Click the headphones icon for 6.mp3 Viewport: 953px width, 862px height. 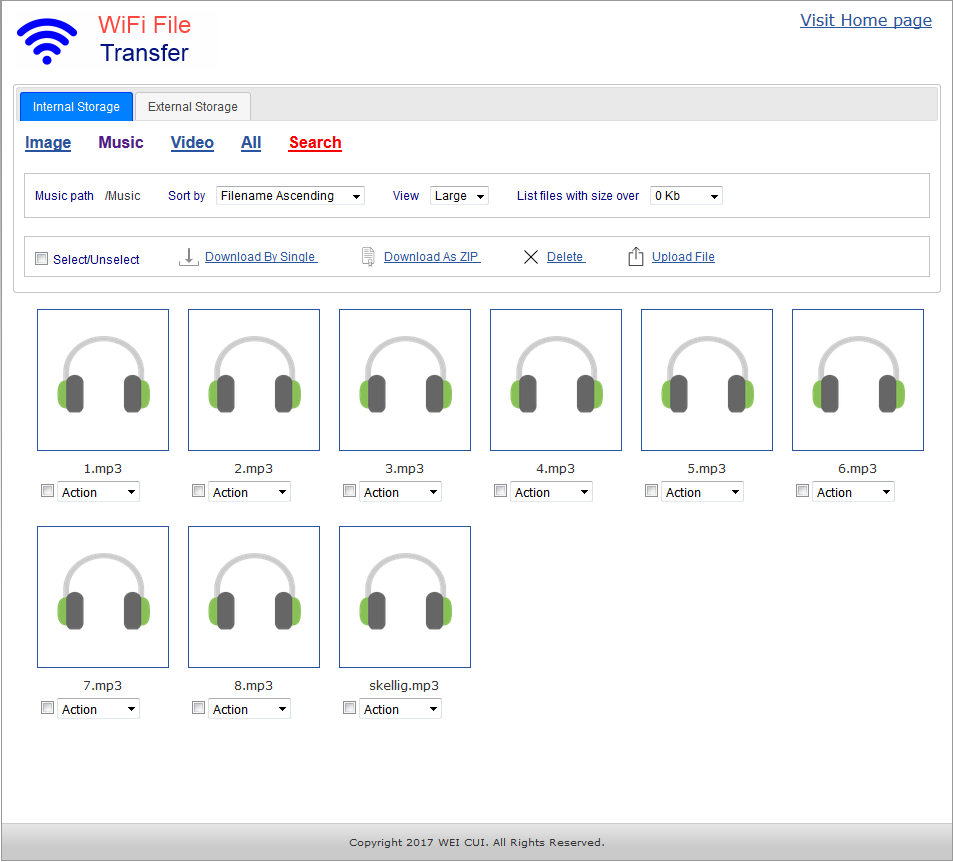(858, 380)
